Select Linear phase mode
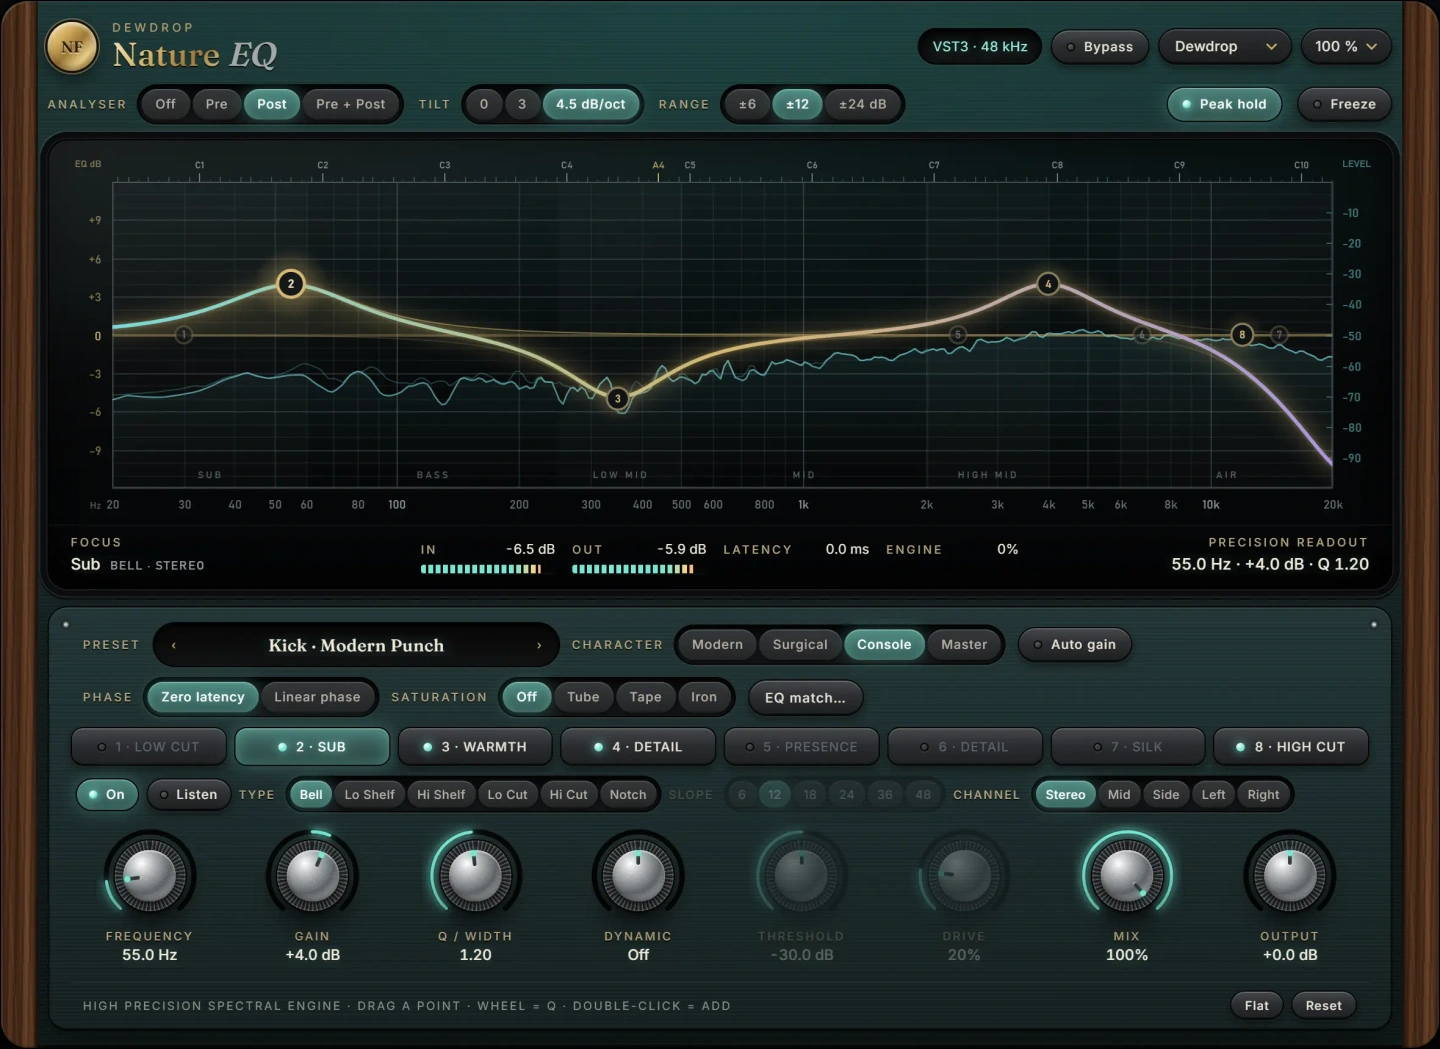This screenshot has height=1049, width=1440. [317, 697]
